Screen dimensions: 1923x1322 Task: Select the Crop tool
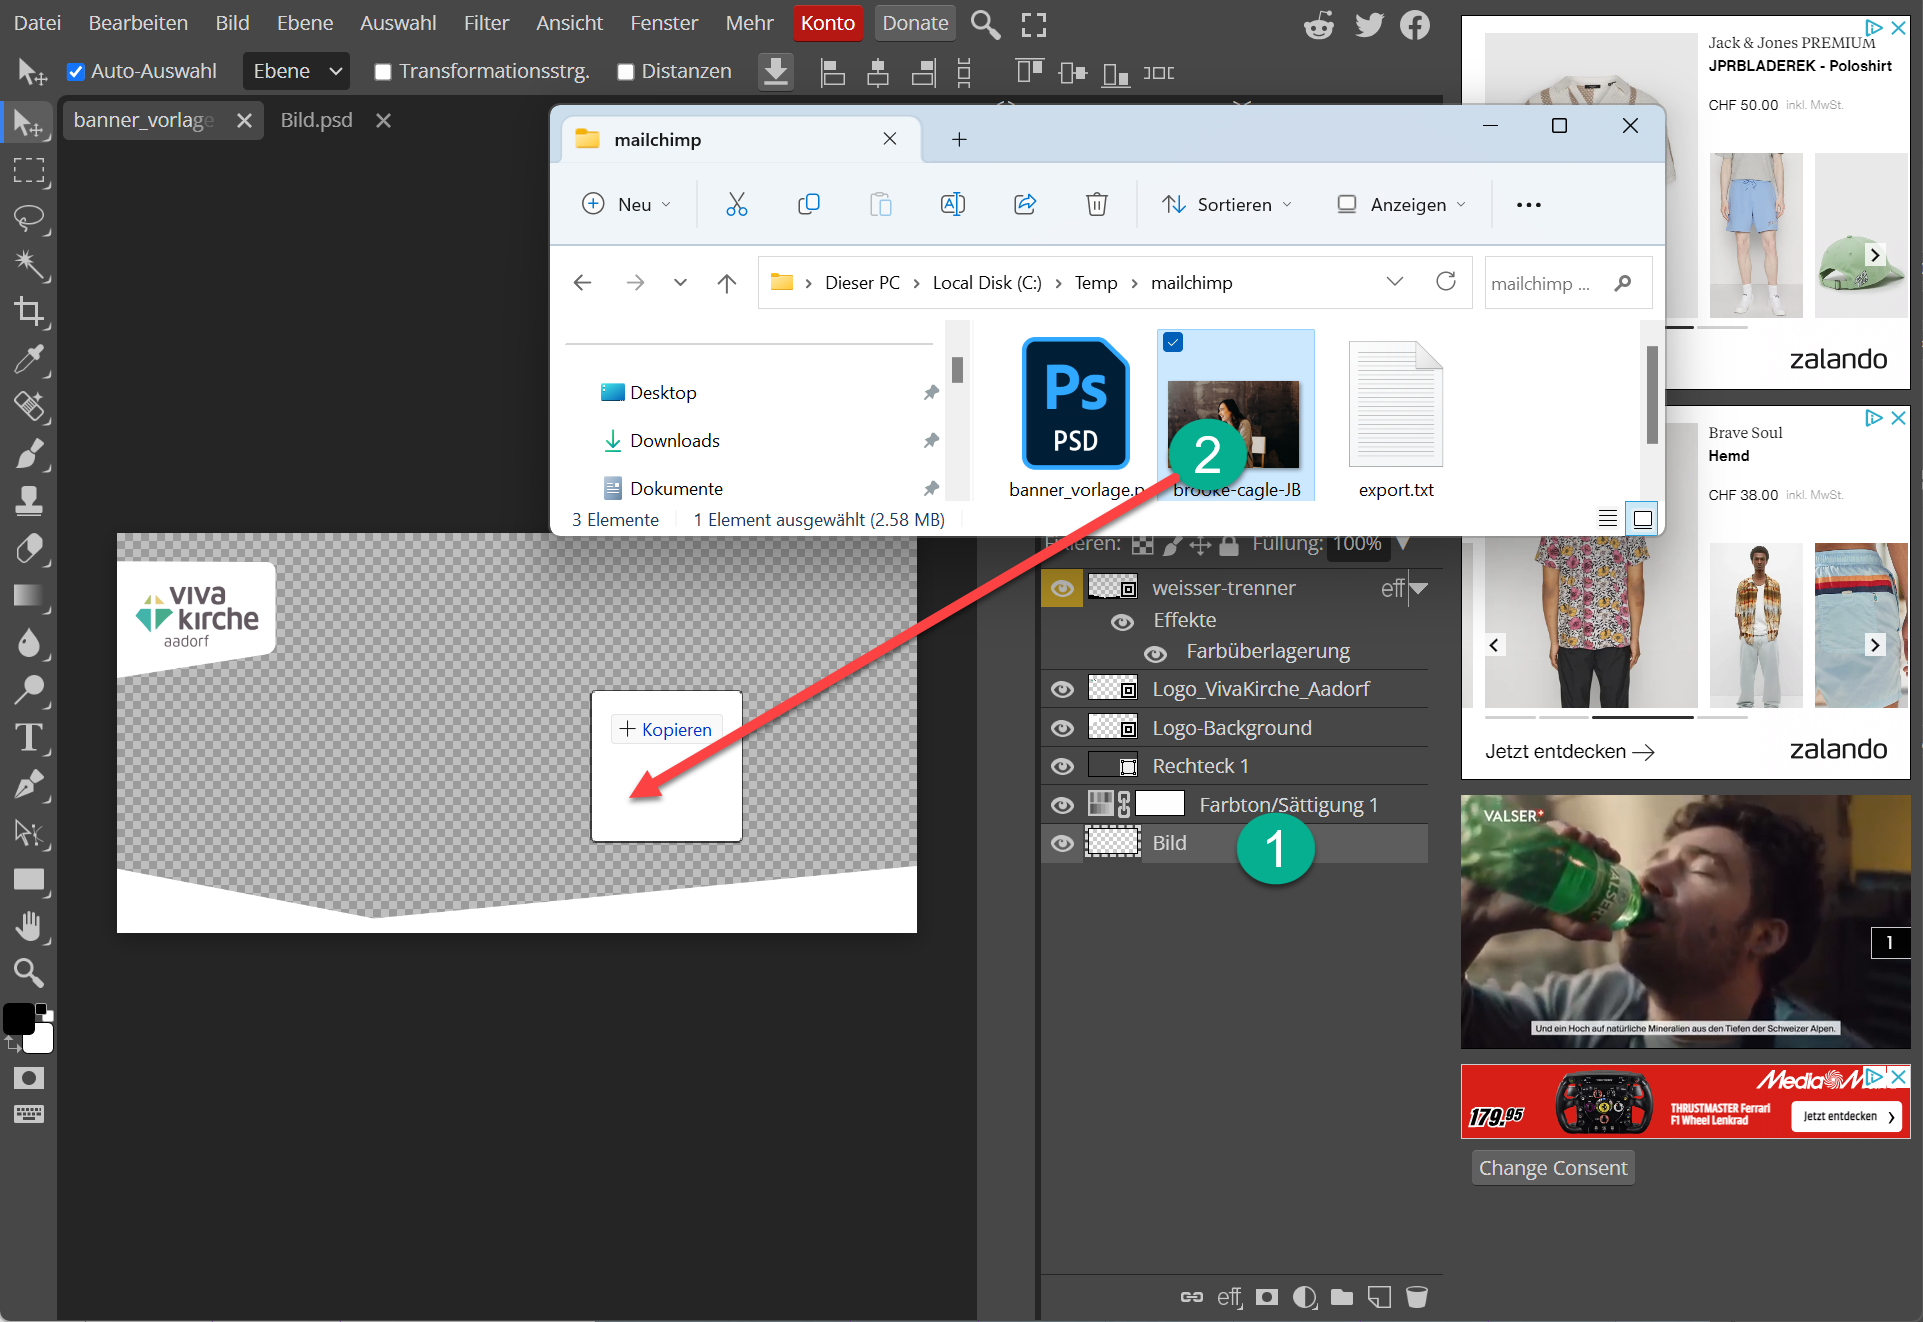(29, 312)
